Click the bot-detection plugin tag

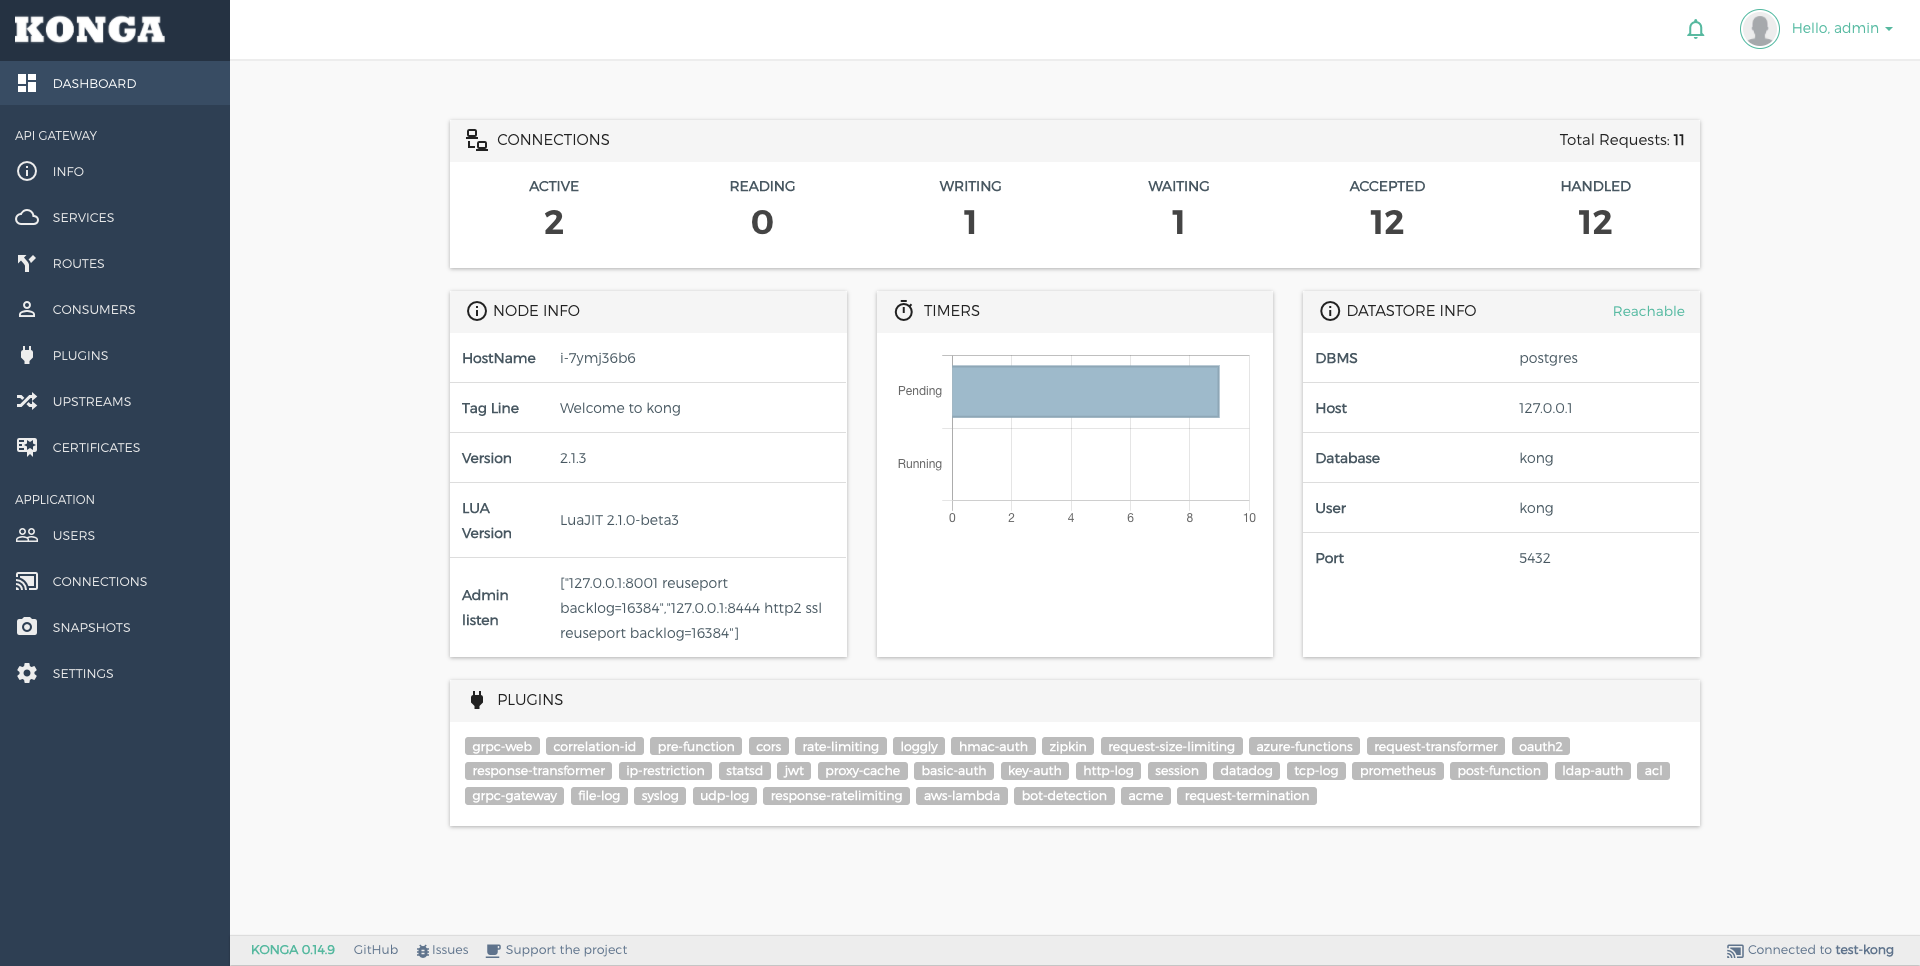(x=1064, y=796)
